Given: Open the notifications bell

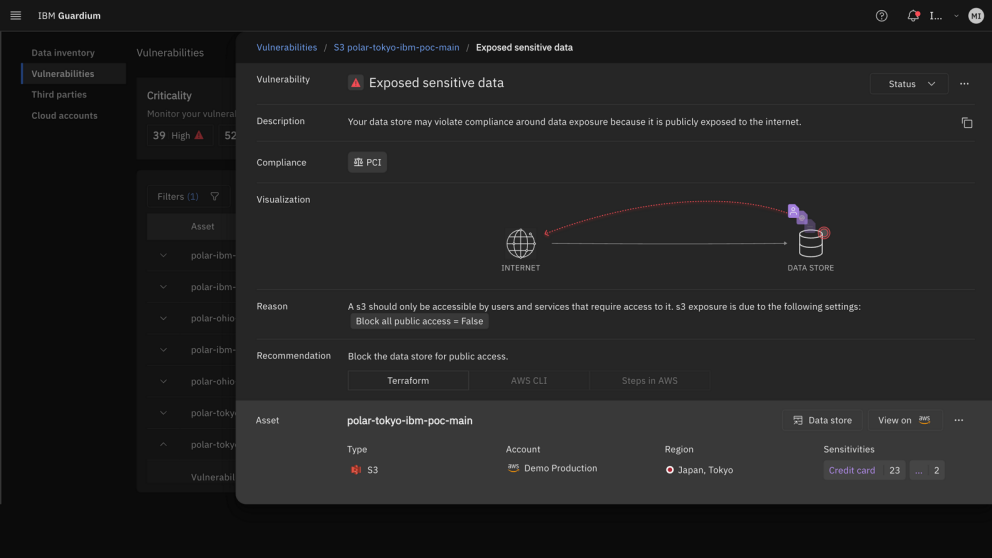Looking at the screenshot, I should coord(913,16).
